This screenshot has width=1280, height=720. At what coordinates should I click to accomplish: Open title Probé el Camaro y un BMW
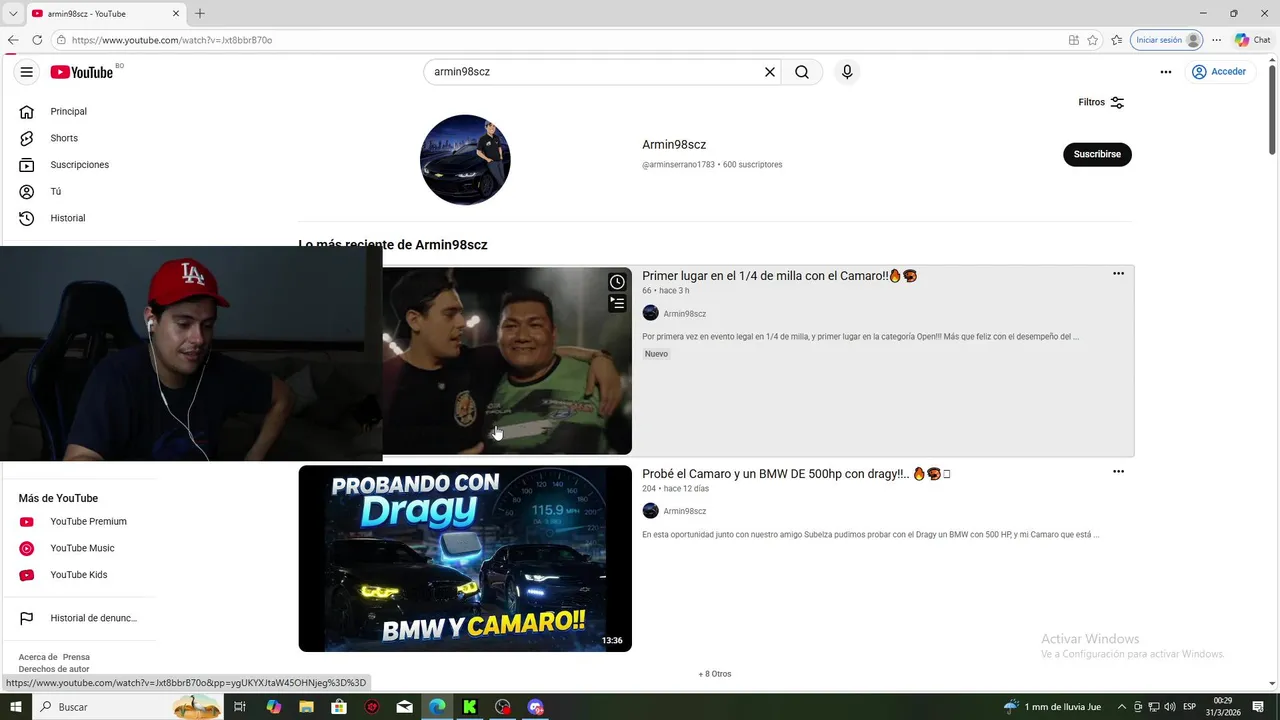tap(796, 474)
